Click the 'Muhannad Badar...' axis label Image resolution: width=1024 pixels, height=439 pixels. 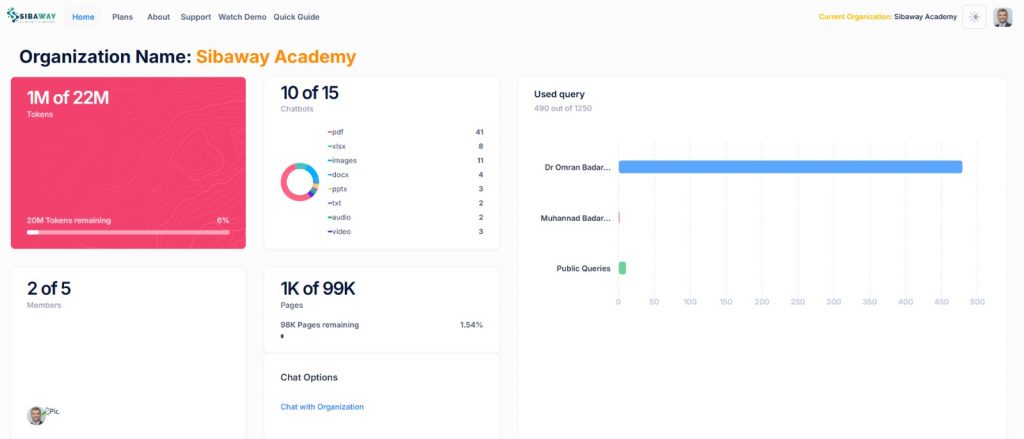pos(576,218)
